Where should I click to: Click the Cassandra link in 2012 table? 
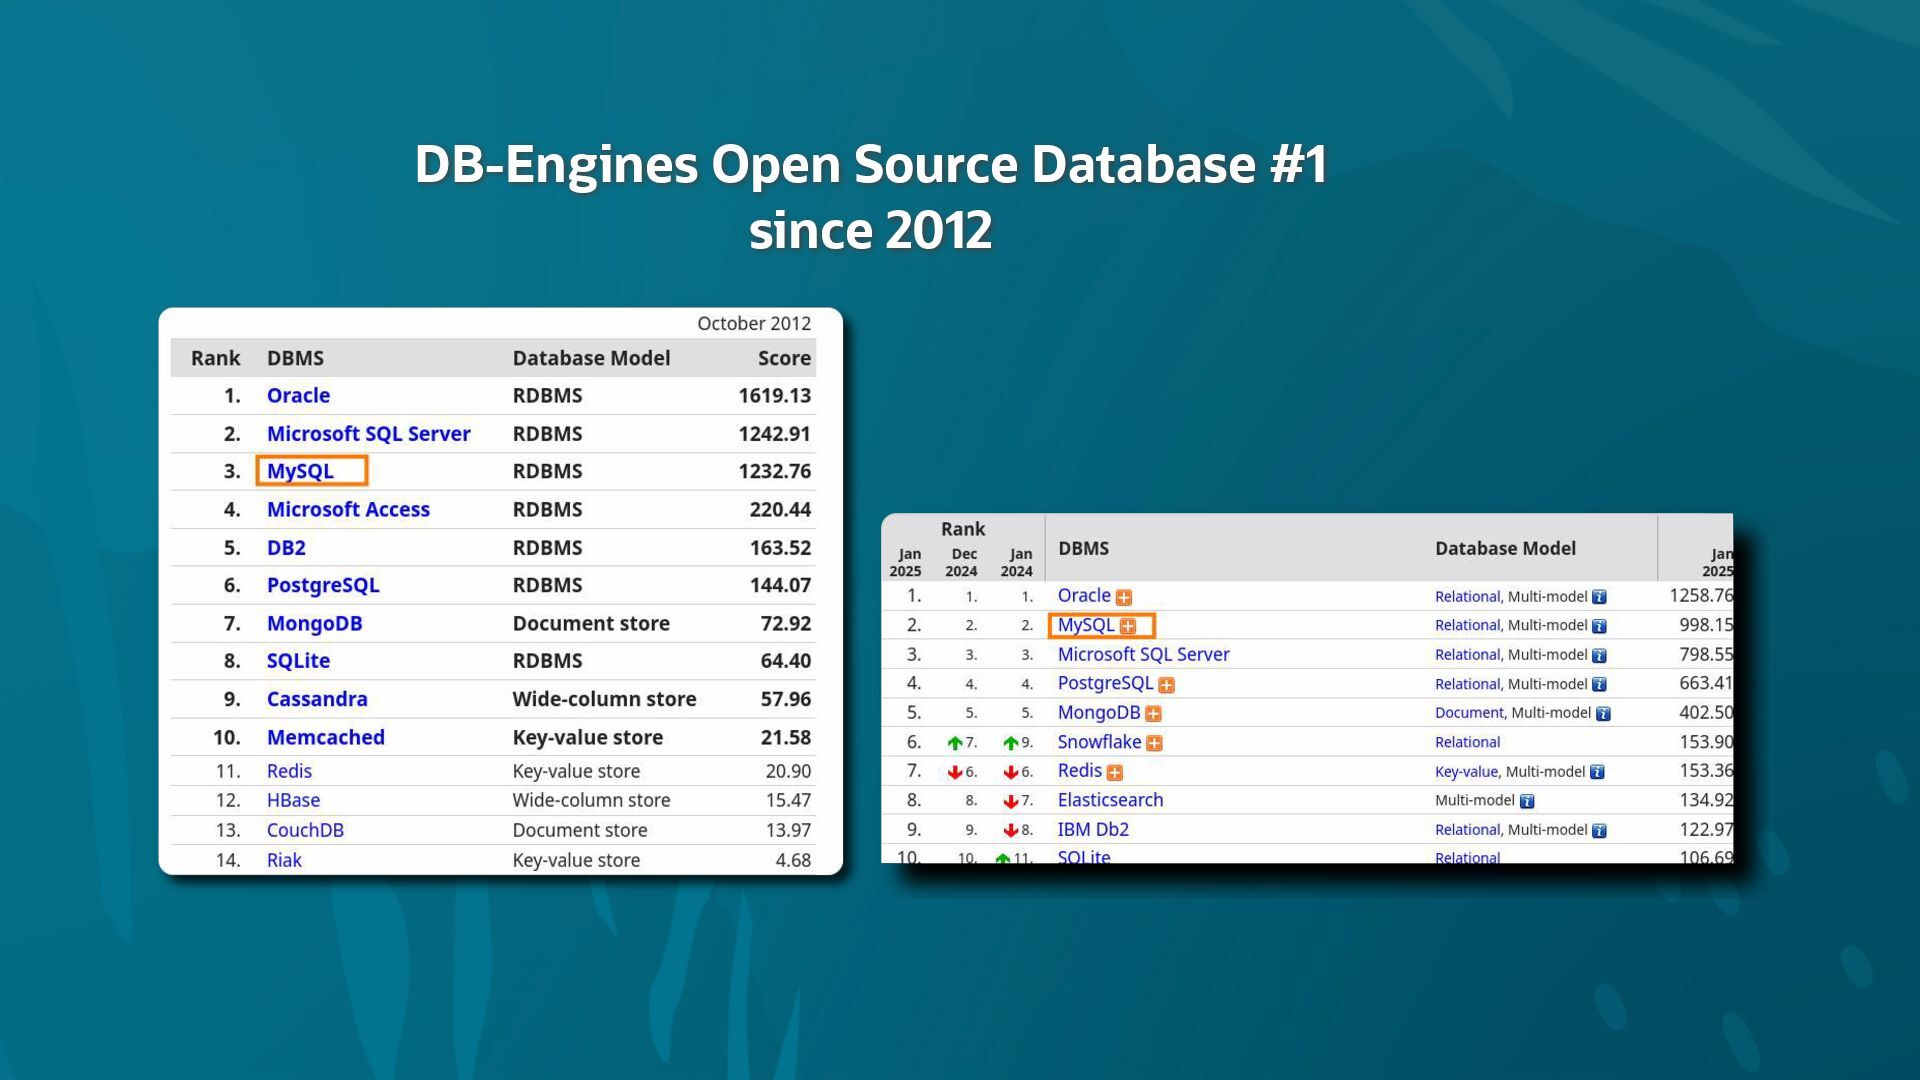[317, 699]
